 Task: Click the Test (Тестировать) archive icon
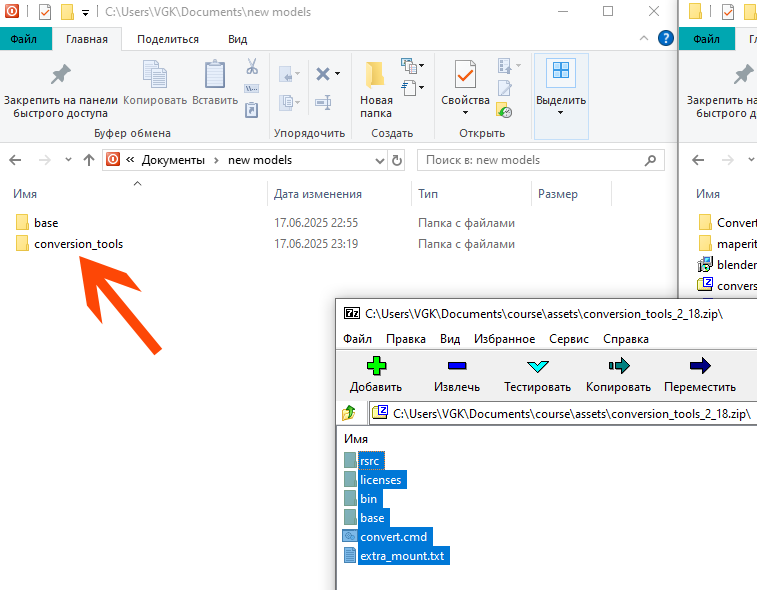click(537, 367)
